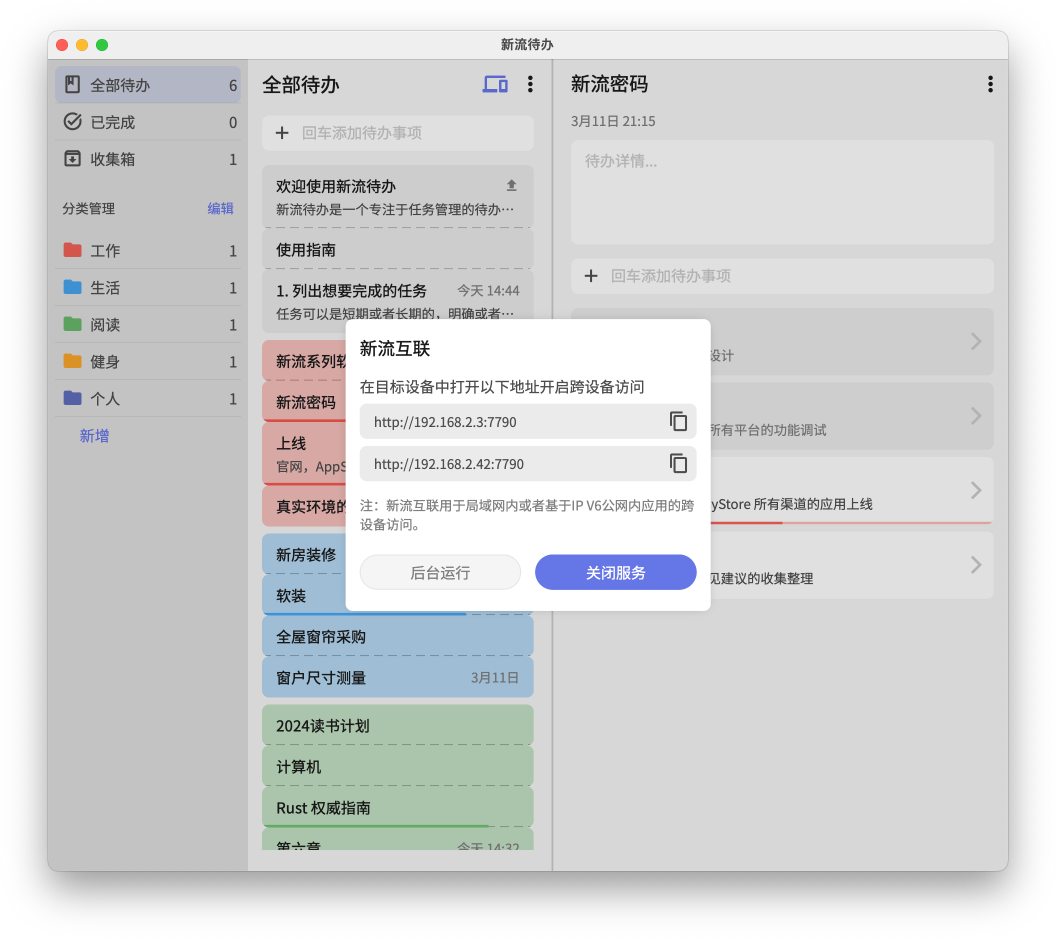Select the 健身 category
Image resolution: width=1056 pixels, height=938 pixels.
pyautogui.click(x=147, y=362)
